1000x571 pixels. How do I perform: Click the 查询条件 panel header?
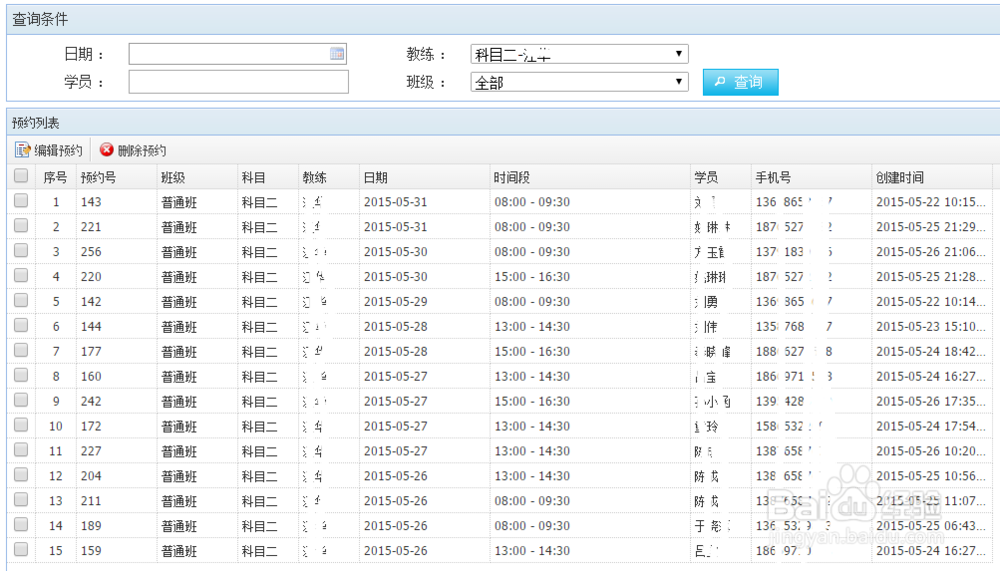[503, 20]
